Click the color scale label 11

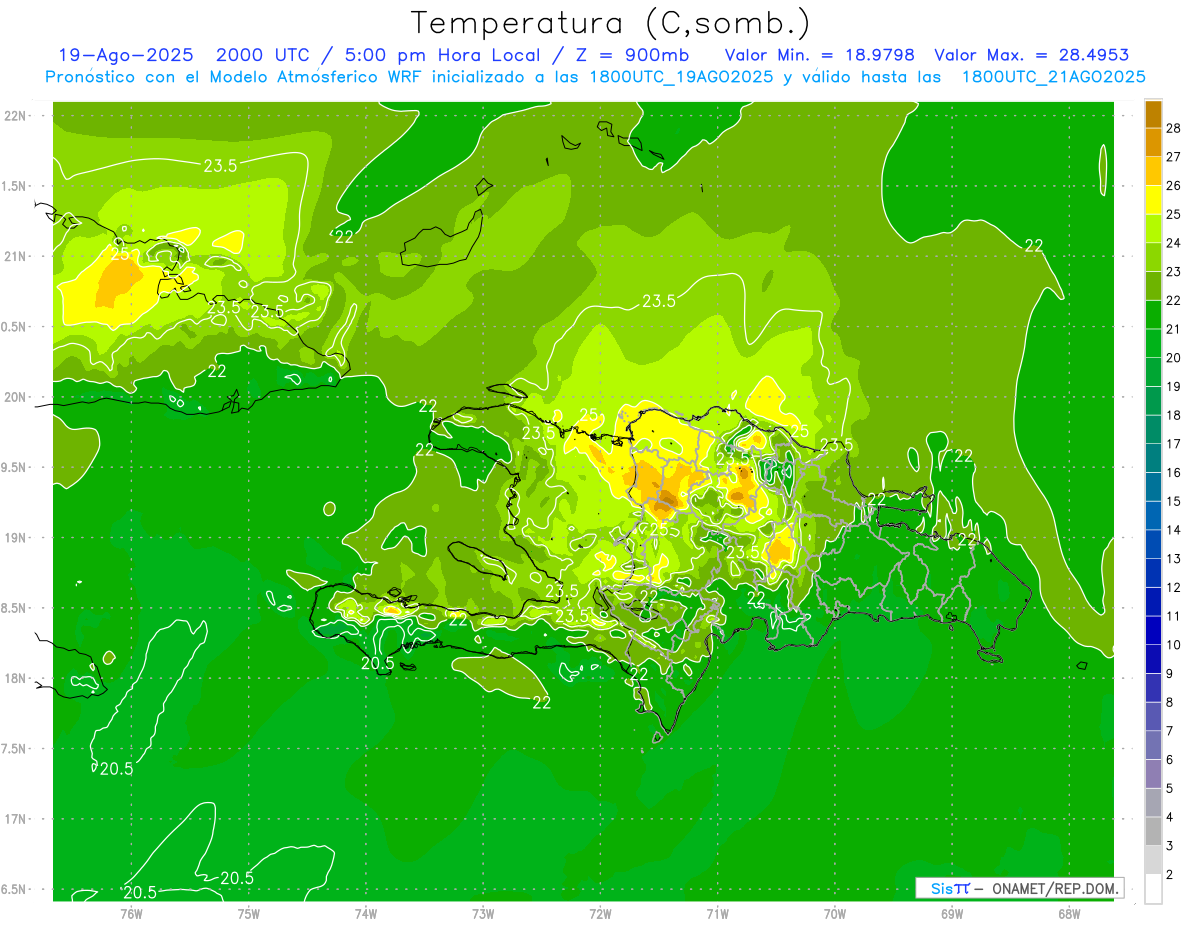click(1174, 616)
